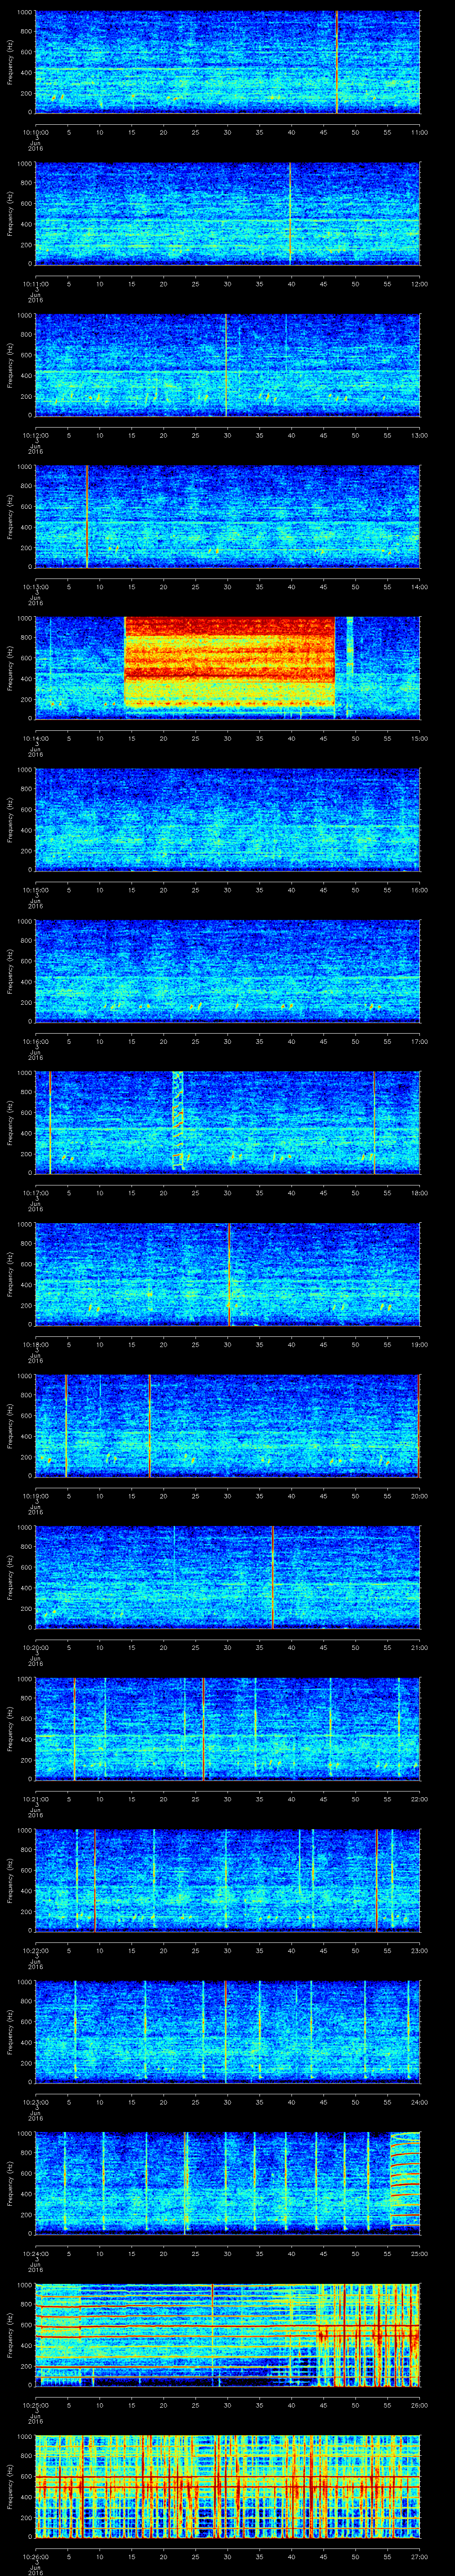Click the red vertical line near 8s in the 10:13 panel
The width and height of the screenshot is (455, 2576).
87,516
